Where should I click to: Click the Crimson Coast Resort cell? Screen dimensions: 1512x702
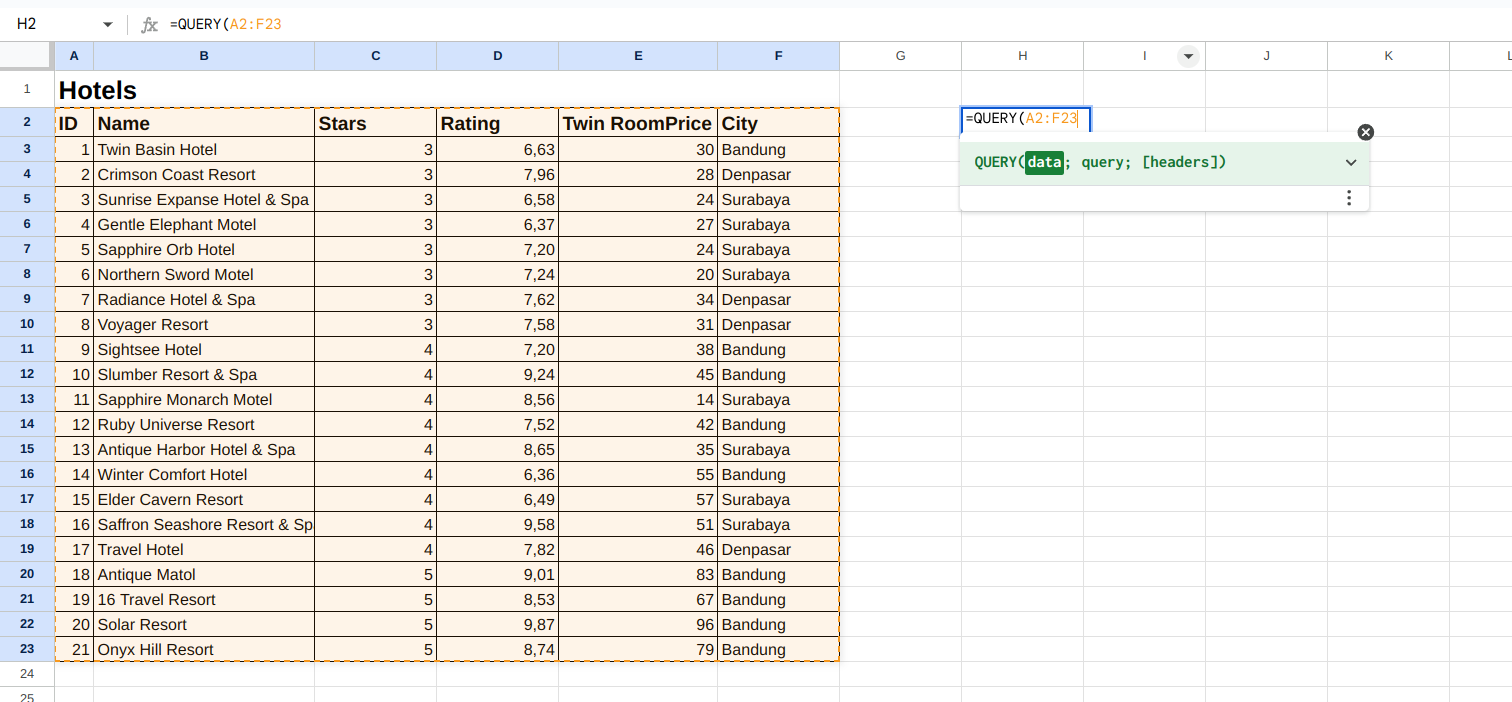(x=176, y=175)
